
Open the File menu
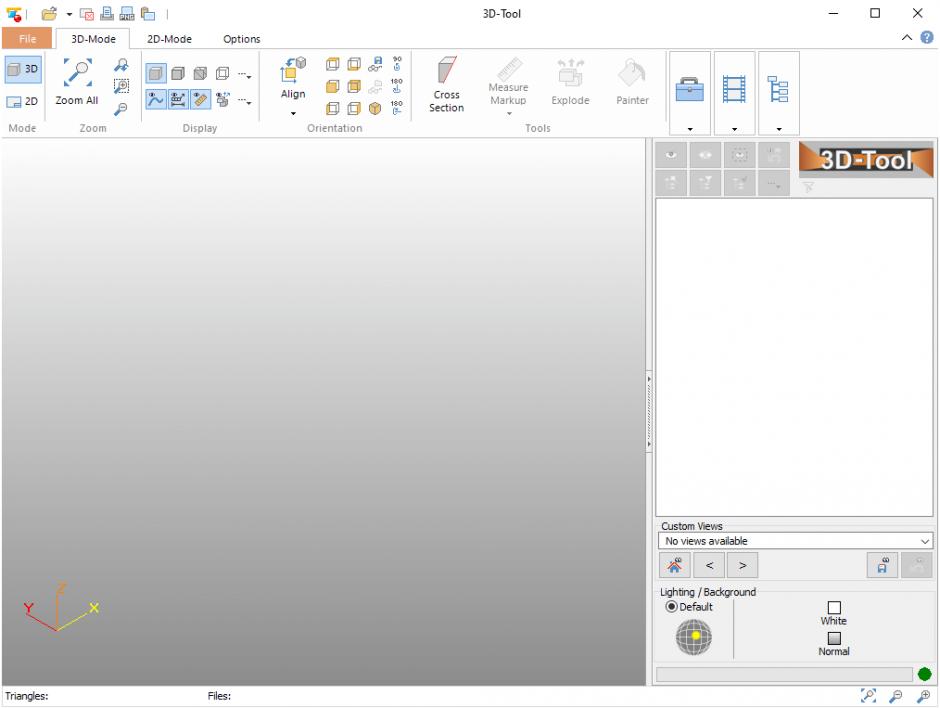click(x=27, y=38)
